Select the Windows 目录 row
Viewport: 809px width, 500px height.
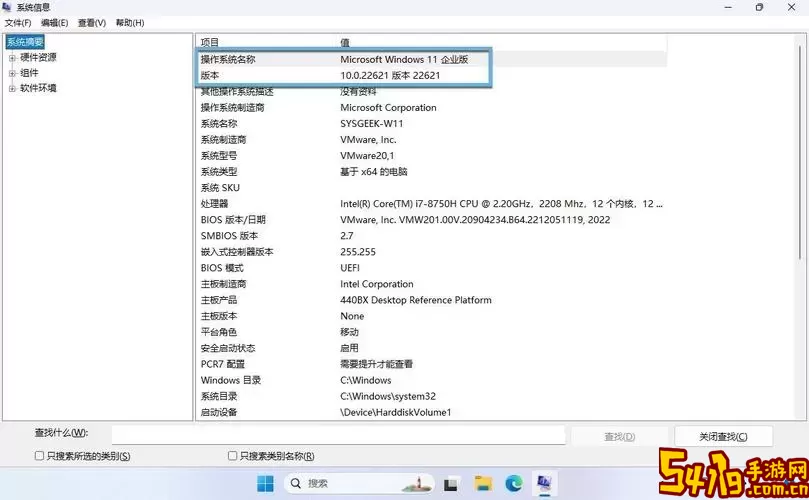pyautogui.click(x=431, y=380)
